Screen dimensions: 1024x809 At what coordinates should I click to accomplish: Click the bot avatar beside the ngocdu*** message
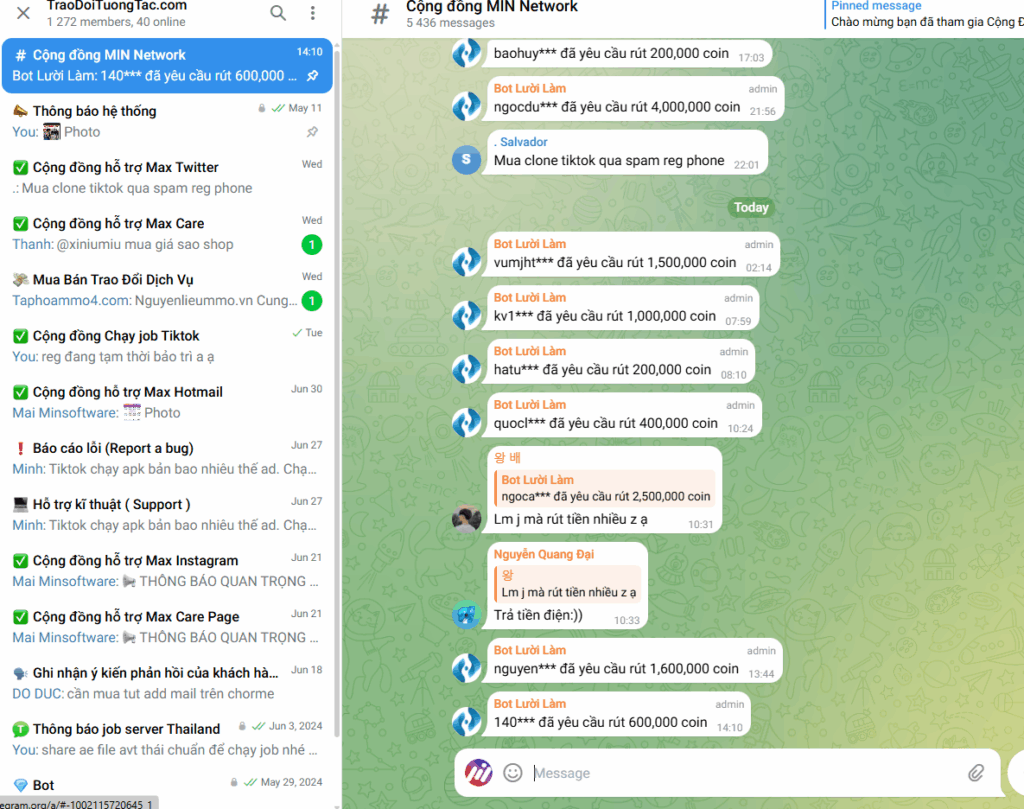point(466,106)
